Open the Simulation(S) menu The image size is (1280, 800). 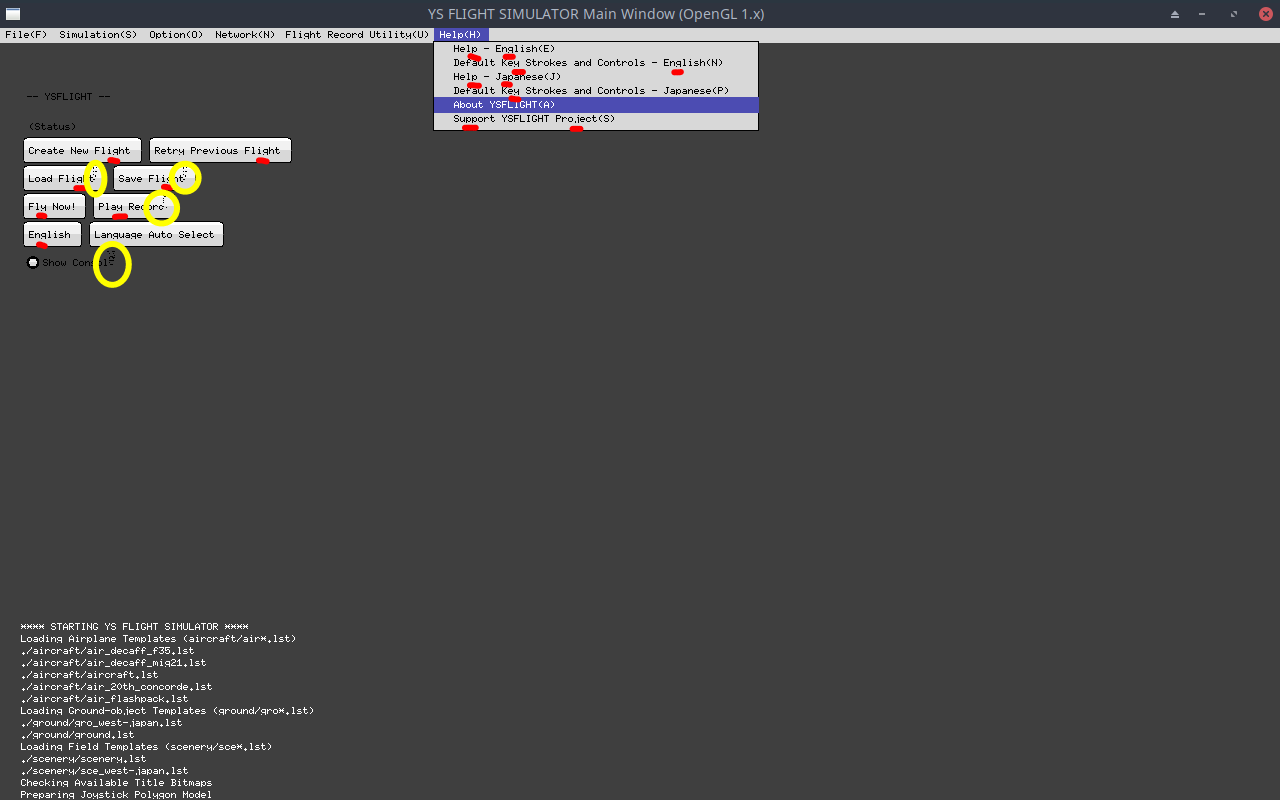tap(98, 35)
